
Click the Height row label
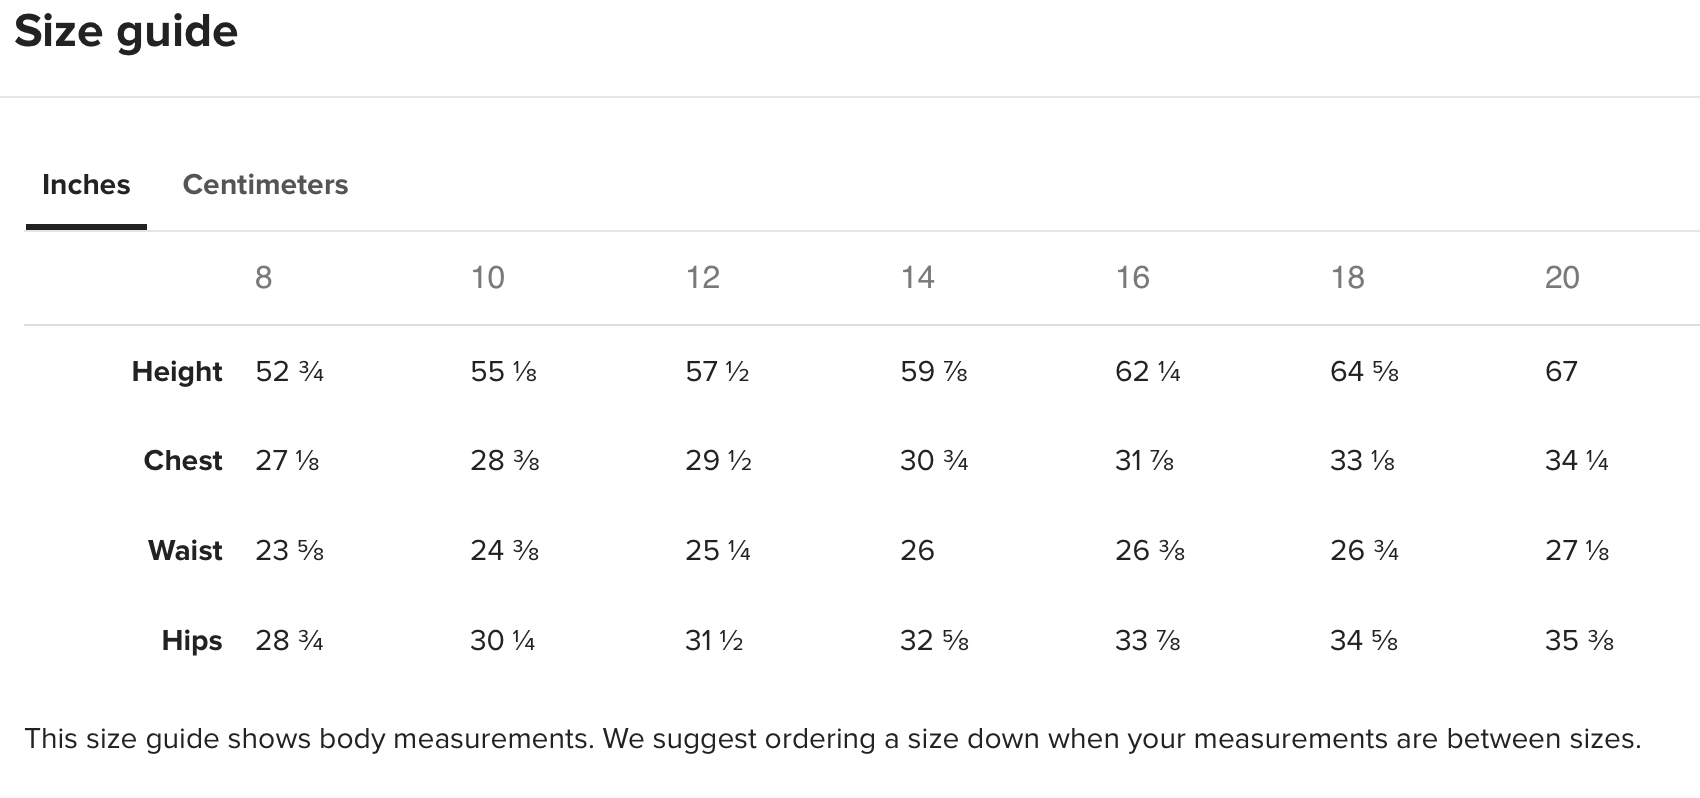click(x=177, y=372)
